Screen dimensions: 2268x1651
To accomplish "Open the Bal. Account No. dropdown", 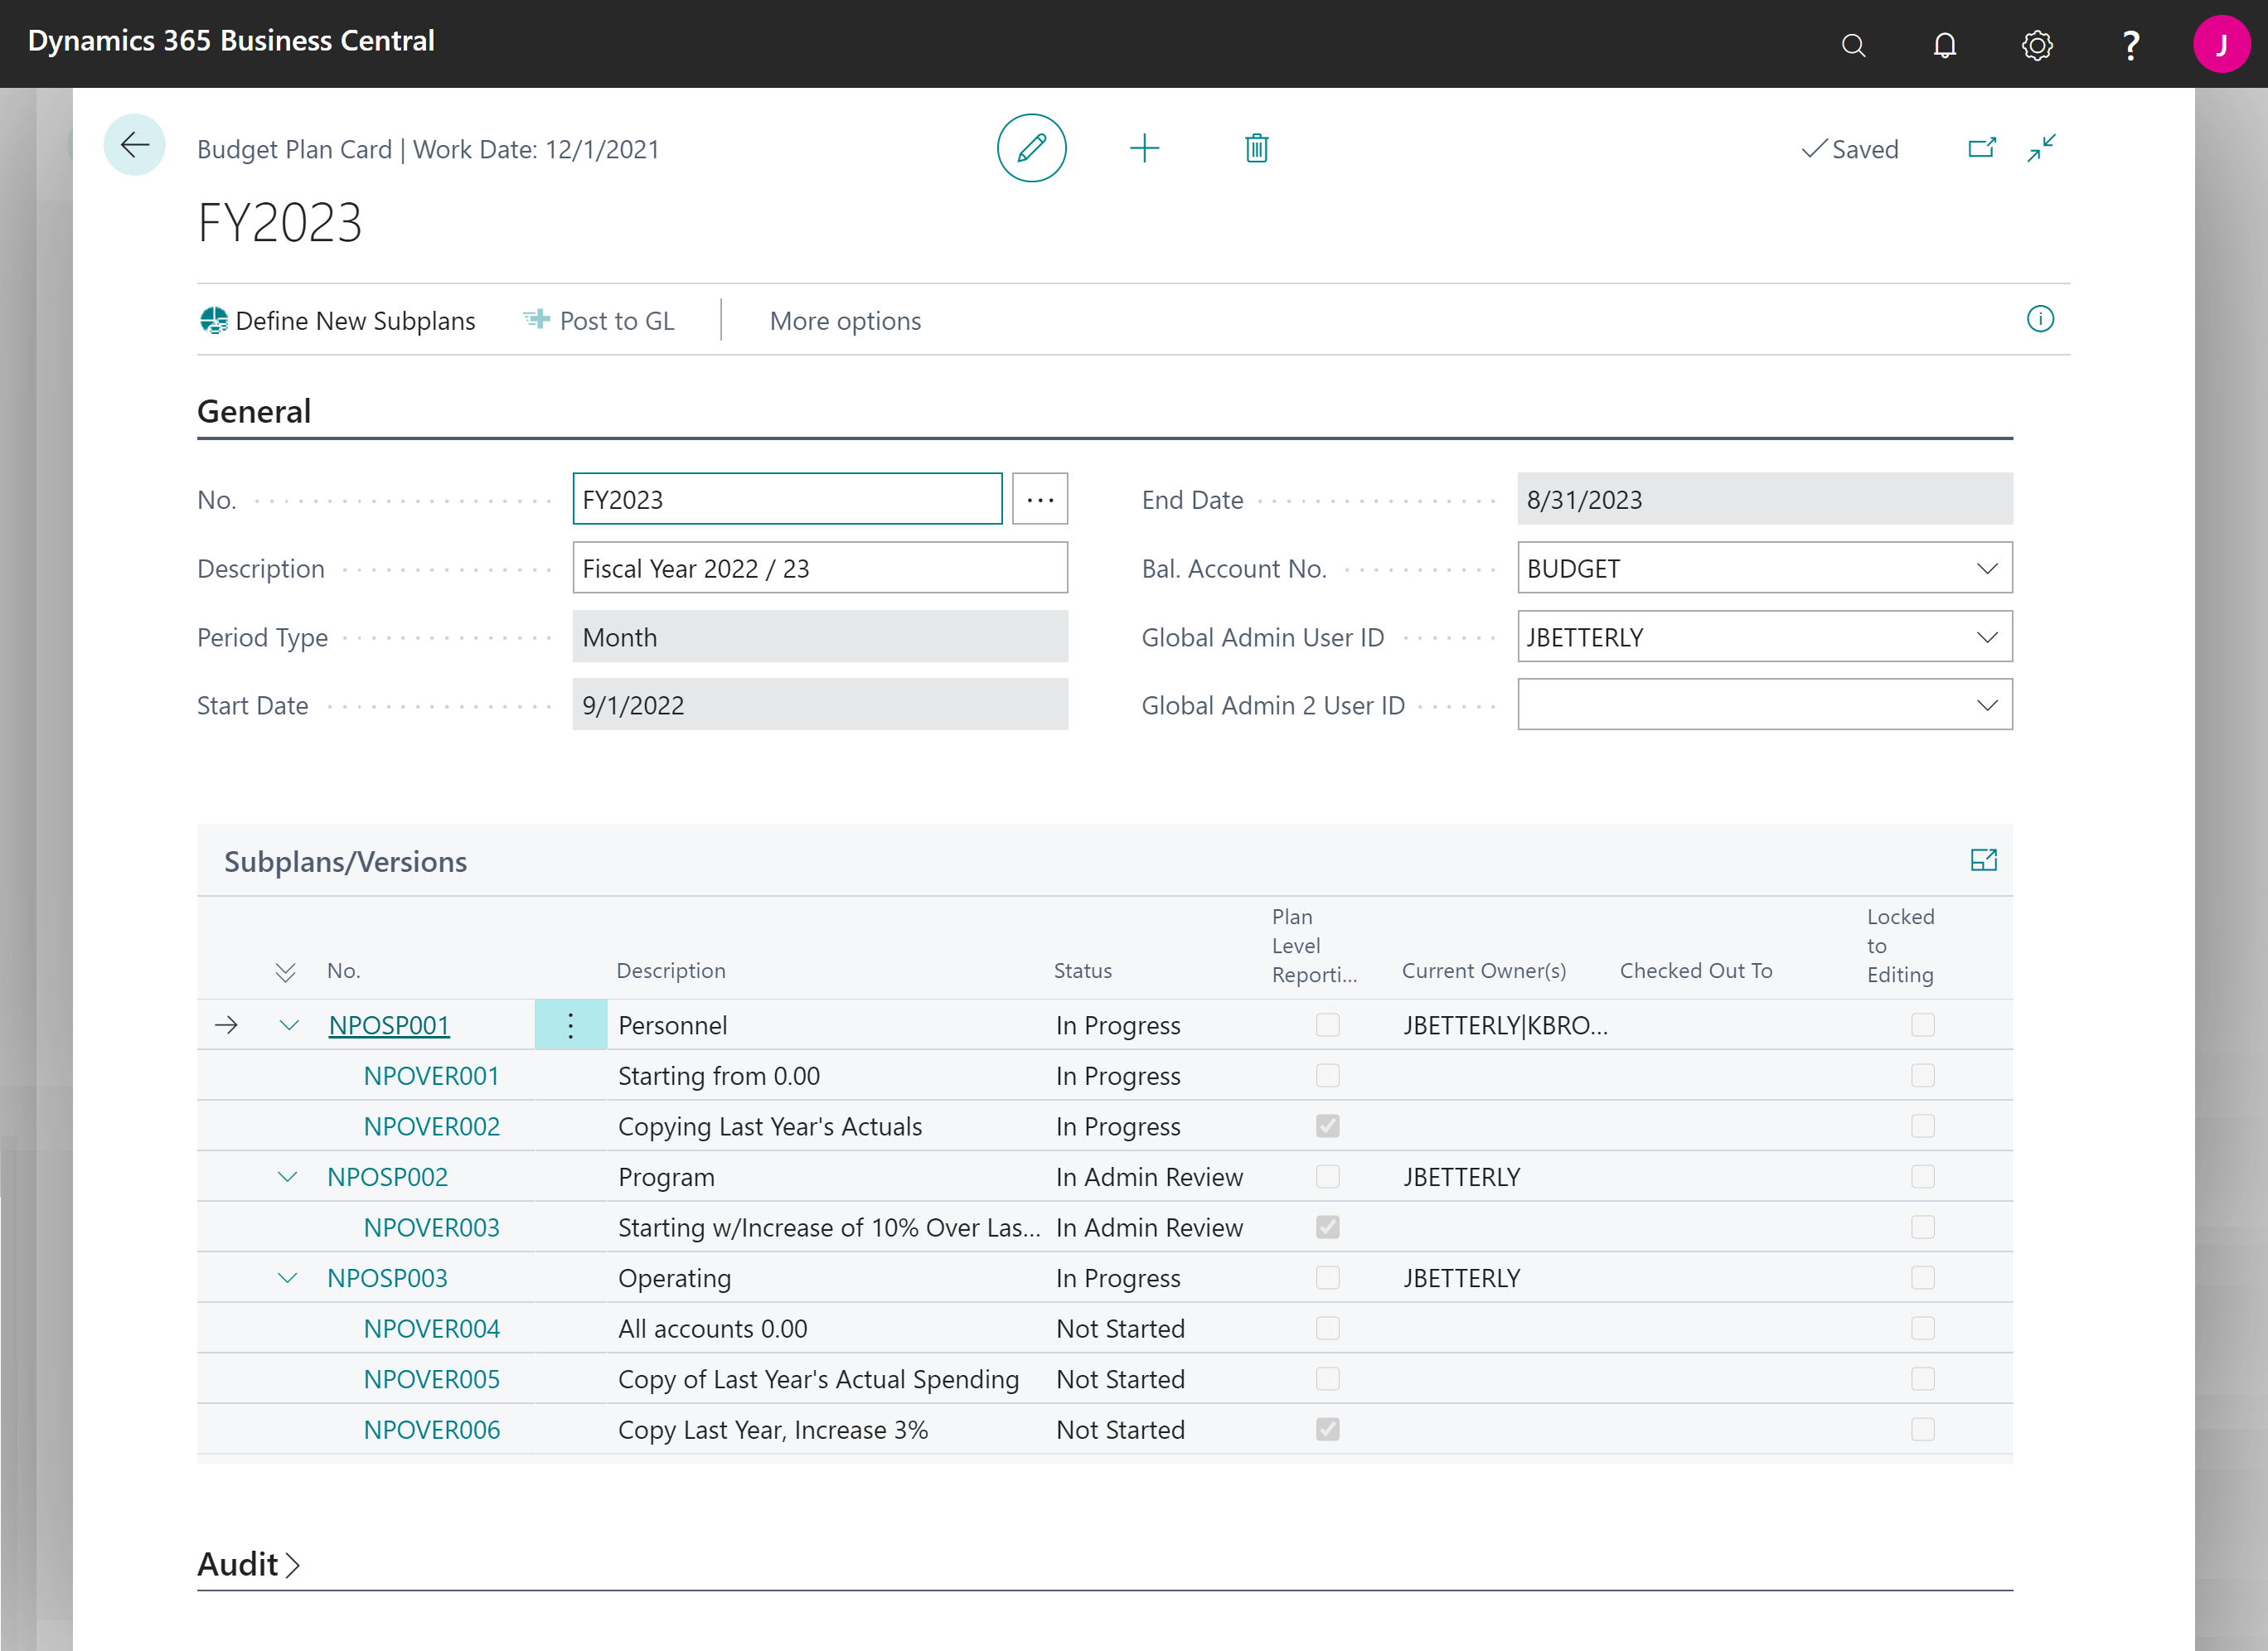I will [1986, 568].
